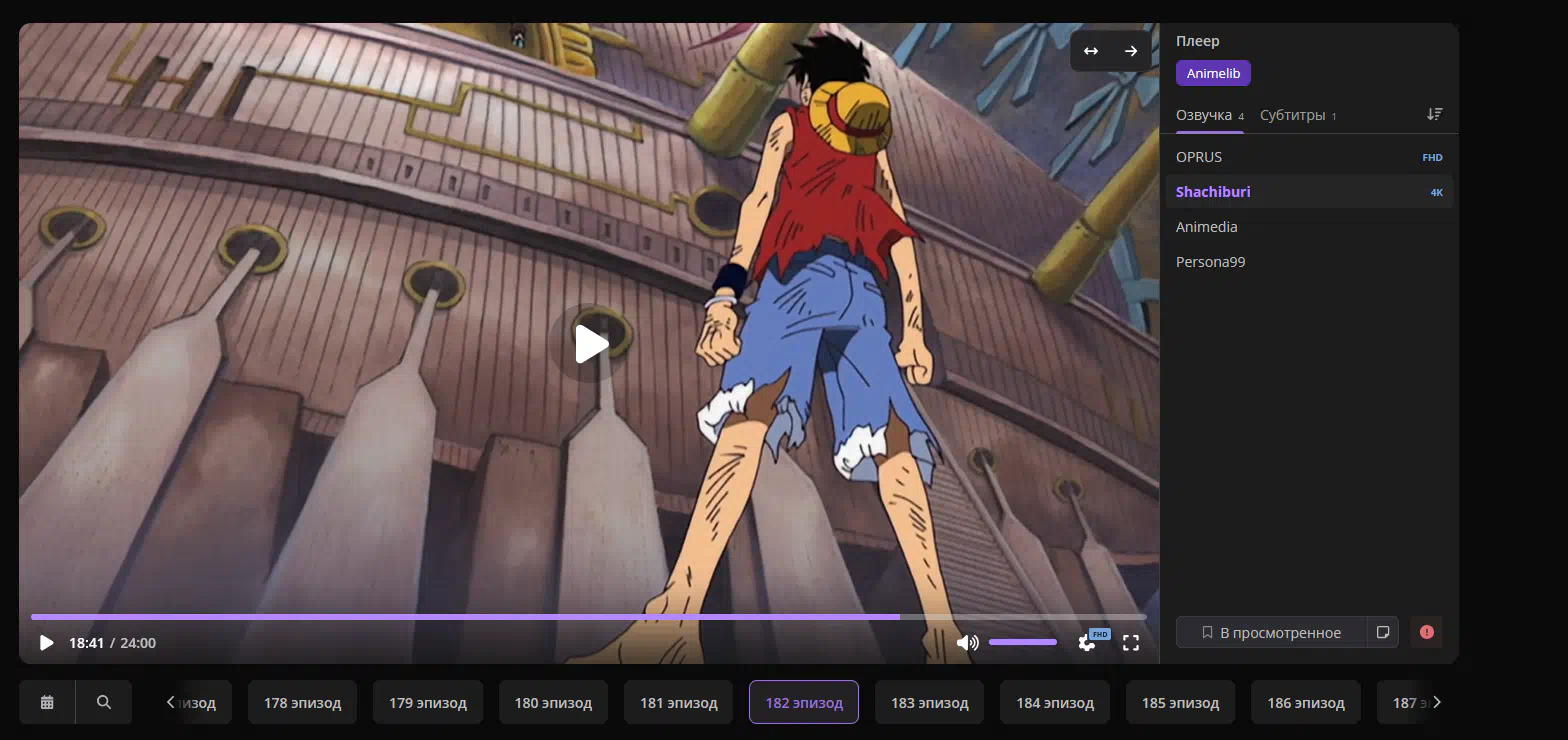The height and width of the screenshot is (740, 1568).
Task: Open the episode calendar icon
Action: [47, 702]
